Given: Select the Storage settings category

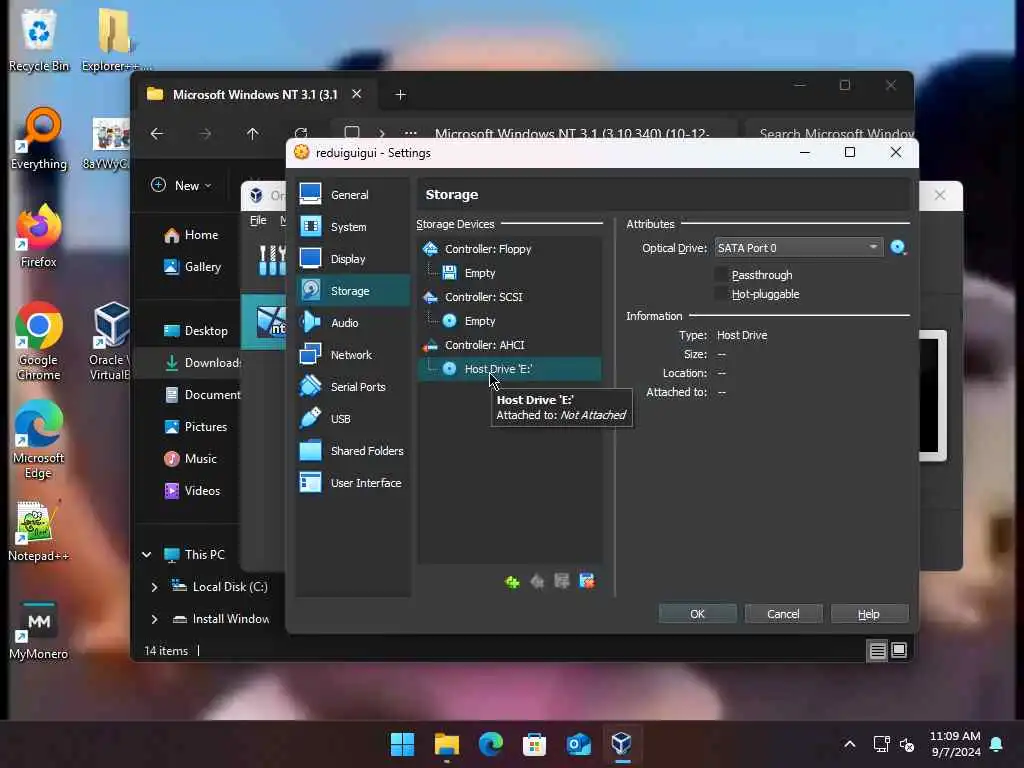Looking at the screenshot, I should click(353, 291).
